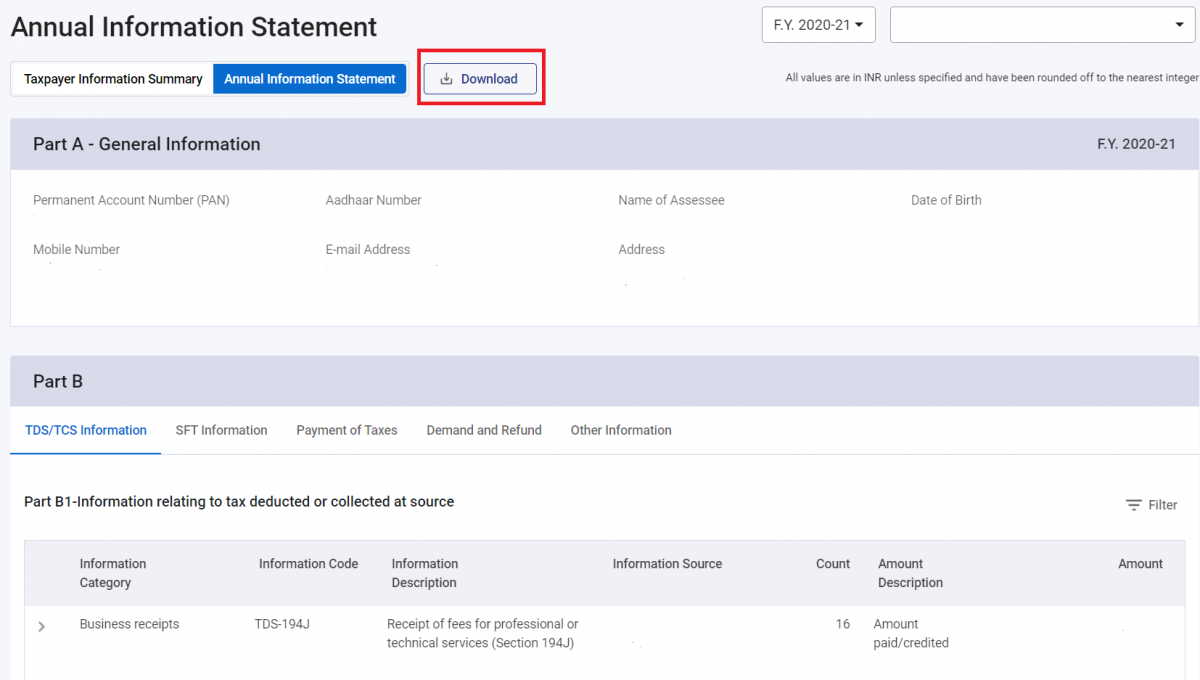This screenshot has height=680, width=1200.
Task: Switch to SFT Information tab
Action: click(x=221, y=430)
